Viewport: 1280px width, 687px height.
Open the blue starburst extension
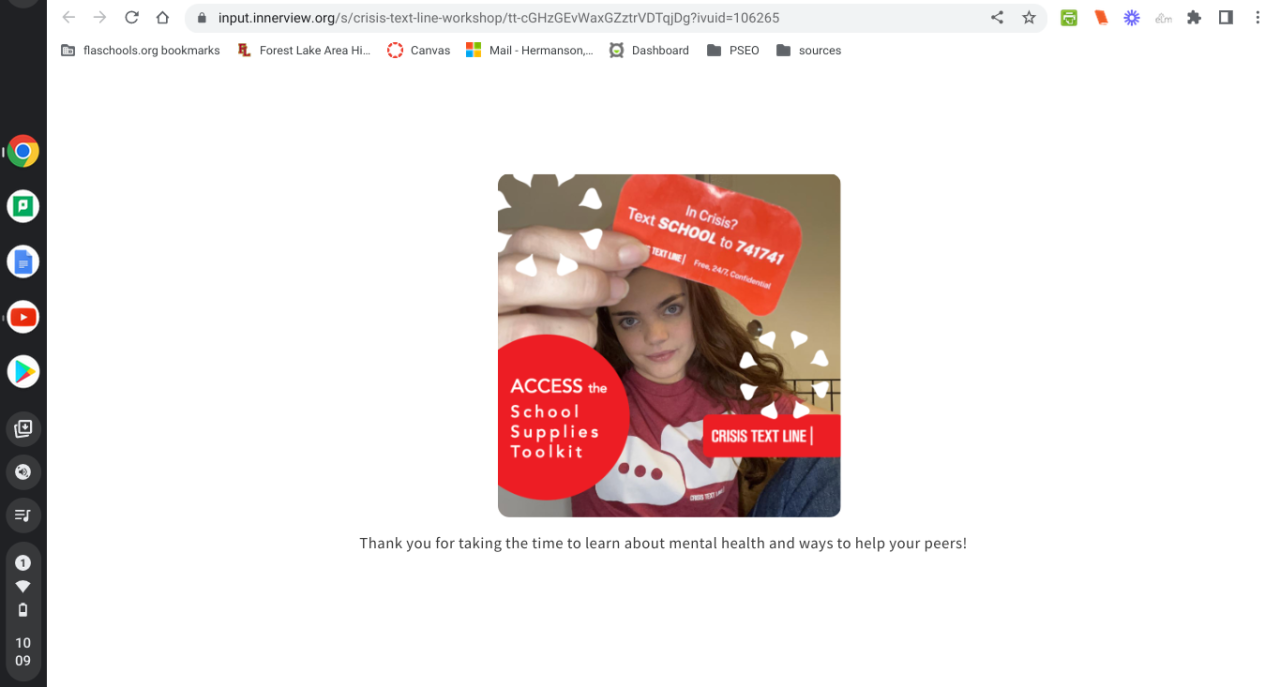point(1132,18)
